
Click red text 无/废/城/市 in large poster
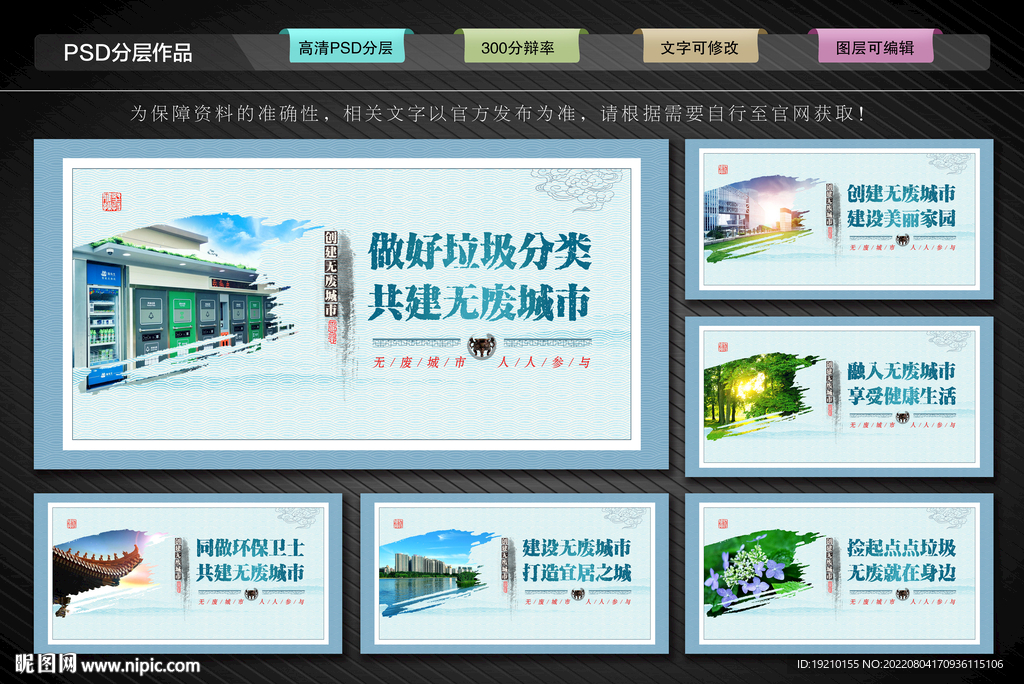coord(419,363)
